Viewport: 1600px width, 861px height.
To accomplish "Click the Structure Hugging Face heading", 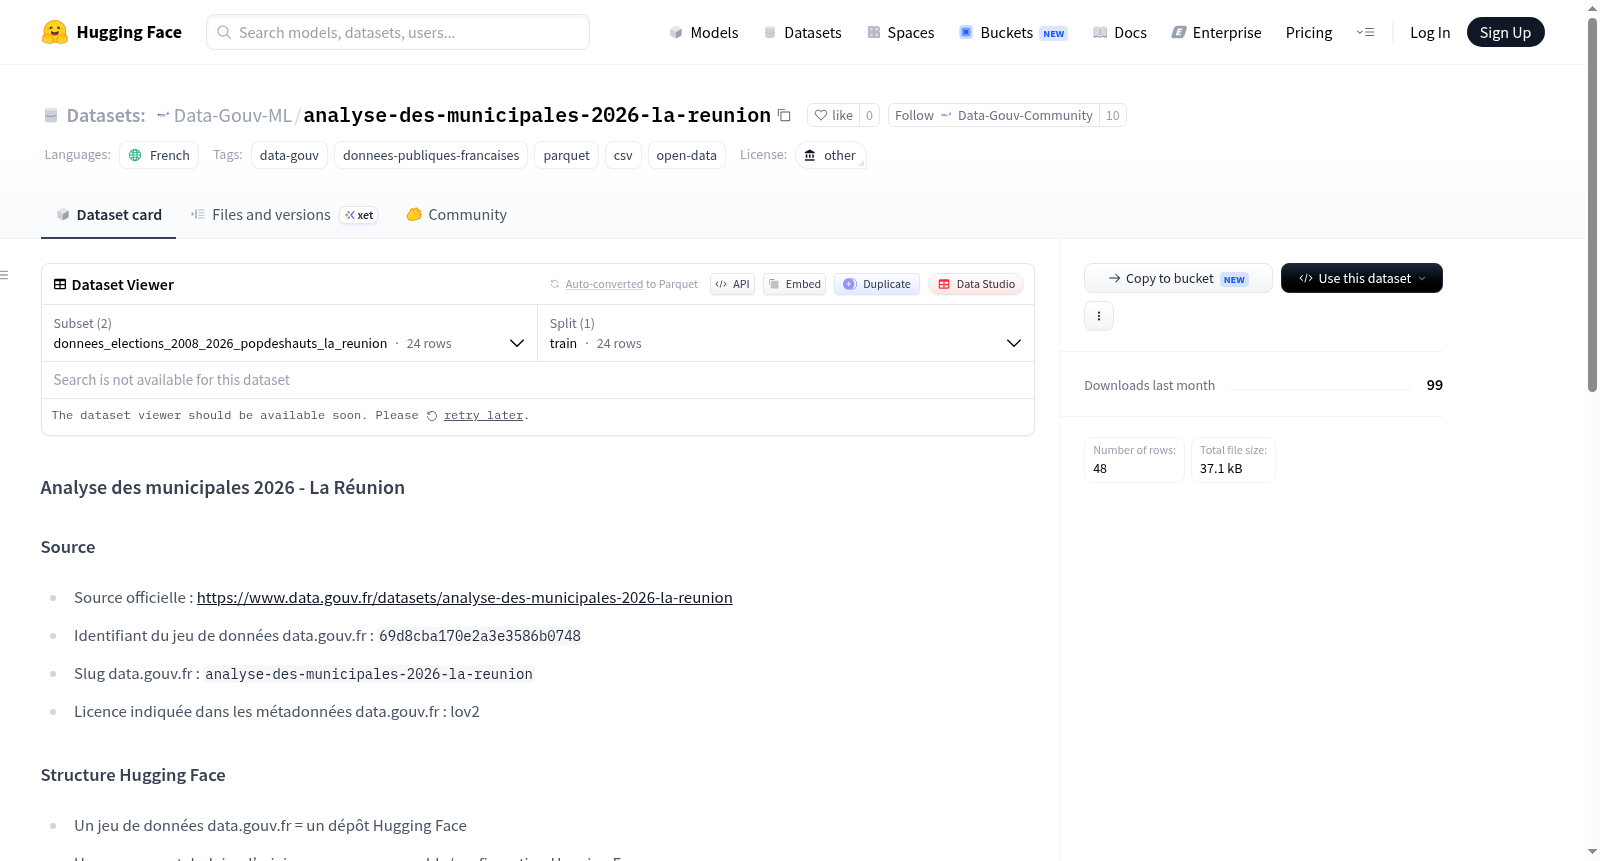I will click(x=133, y=775).
